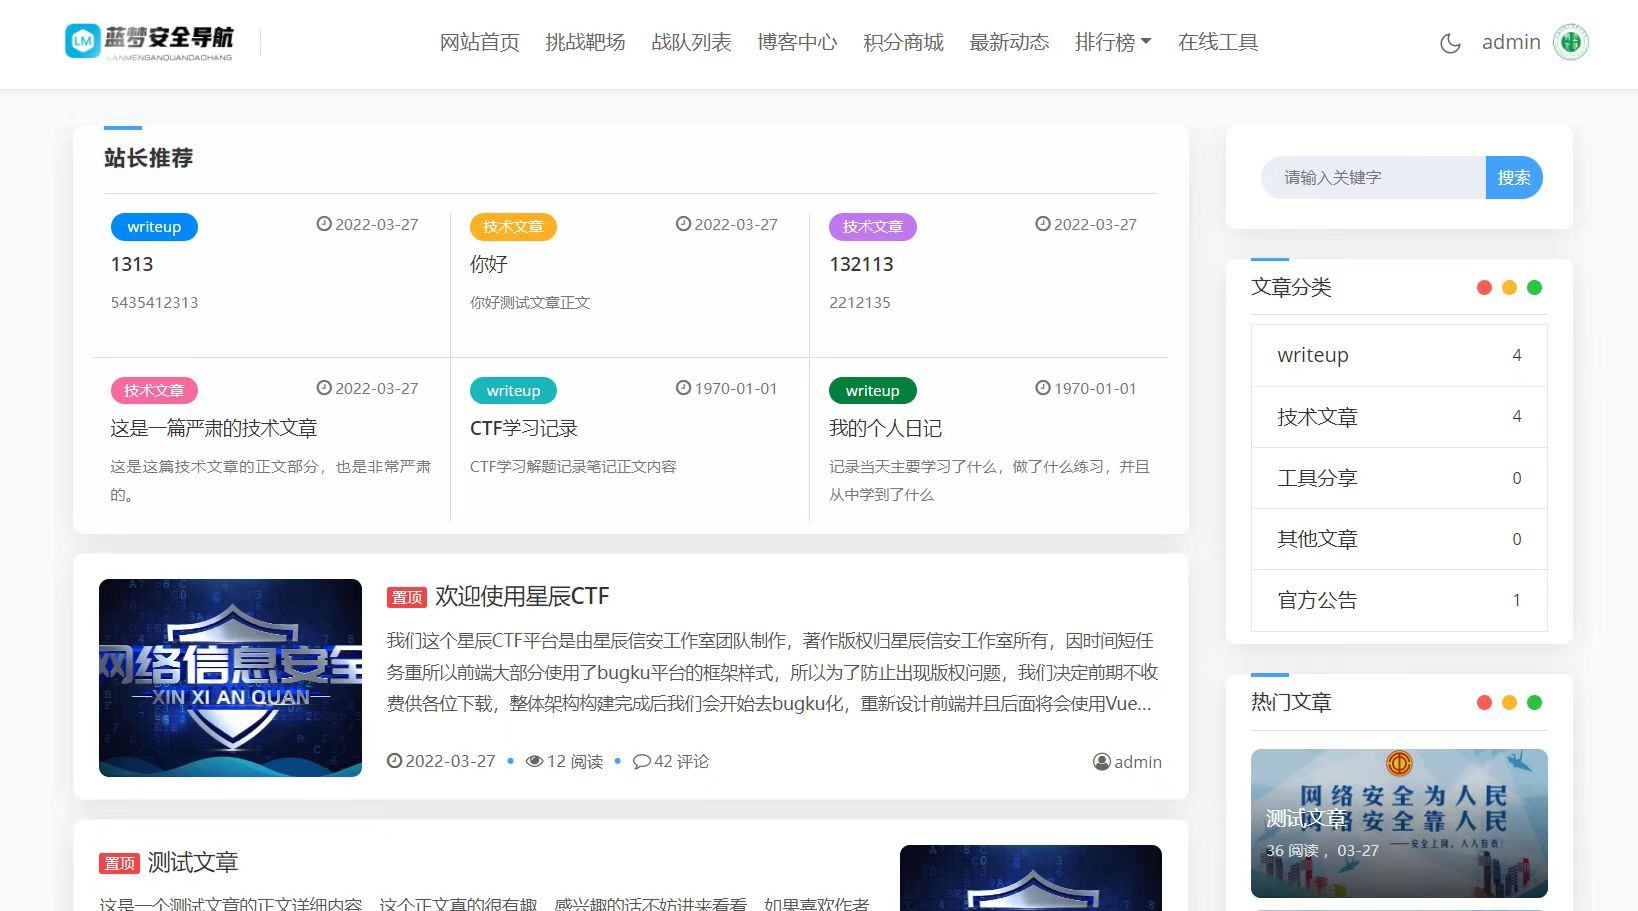This screenshot has height=911, width=1638.
Task: Click the orange 技术文章 tag on 你好
Action: pyautogui.click(x=513, y=227)
